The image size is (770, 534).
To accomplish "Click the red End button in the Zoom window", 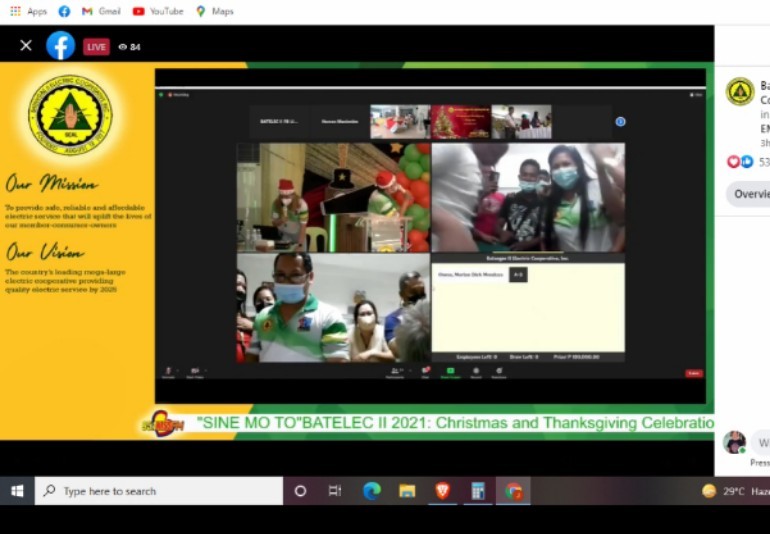I will (694, 374).
